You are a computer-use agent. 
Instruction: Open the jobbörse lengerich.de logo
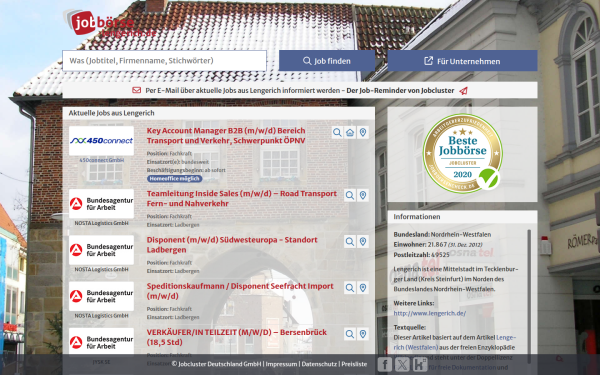click(x=110, y=23)
